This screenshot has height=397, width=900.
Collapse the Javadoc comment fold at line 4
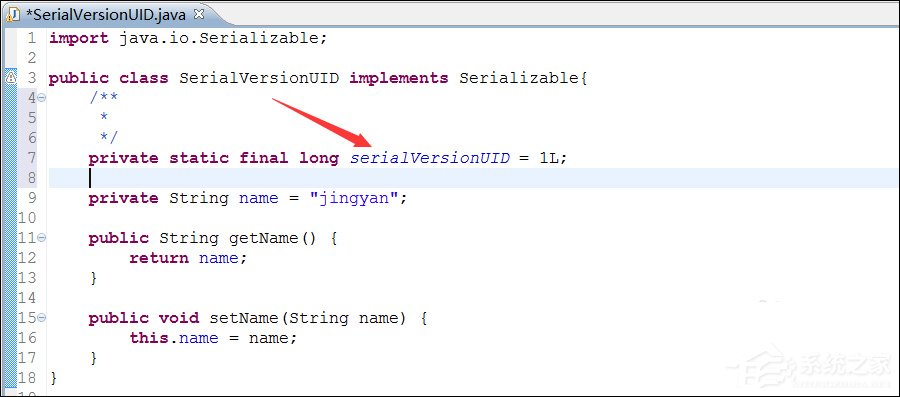tap(41, 98)
